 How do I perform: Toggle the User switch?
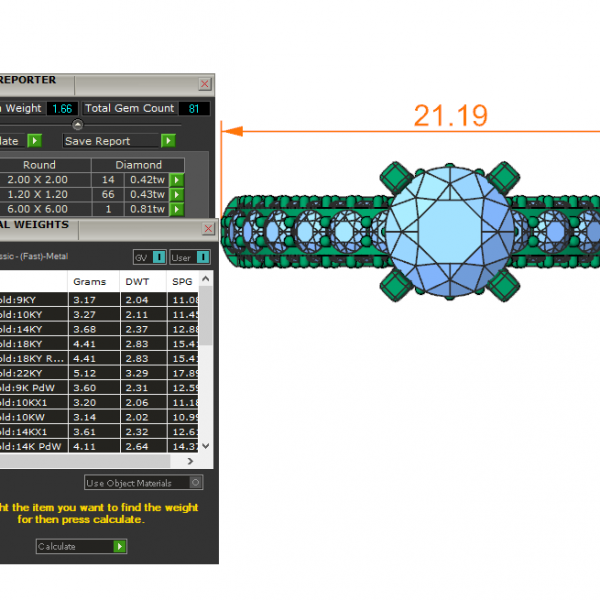click(x=203, y=258)
